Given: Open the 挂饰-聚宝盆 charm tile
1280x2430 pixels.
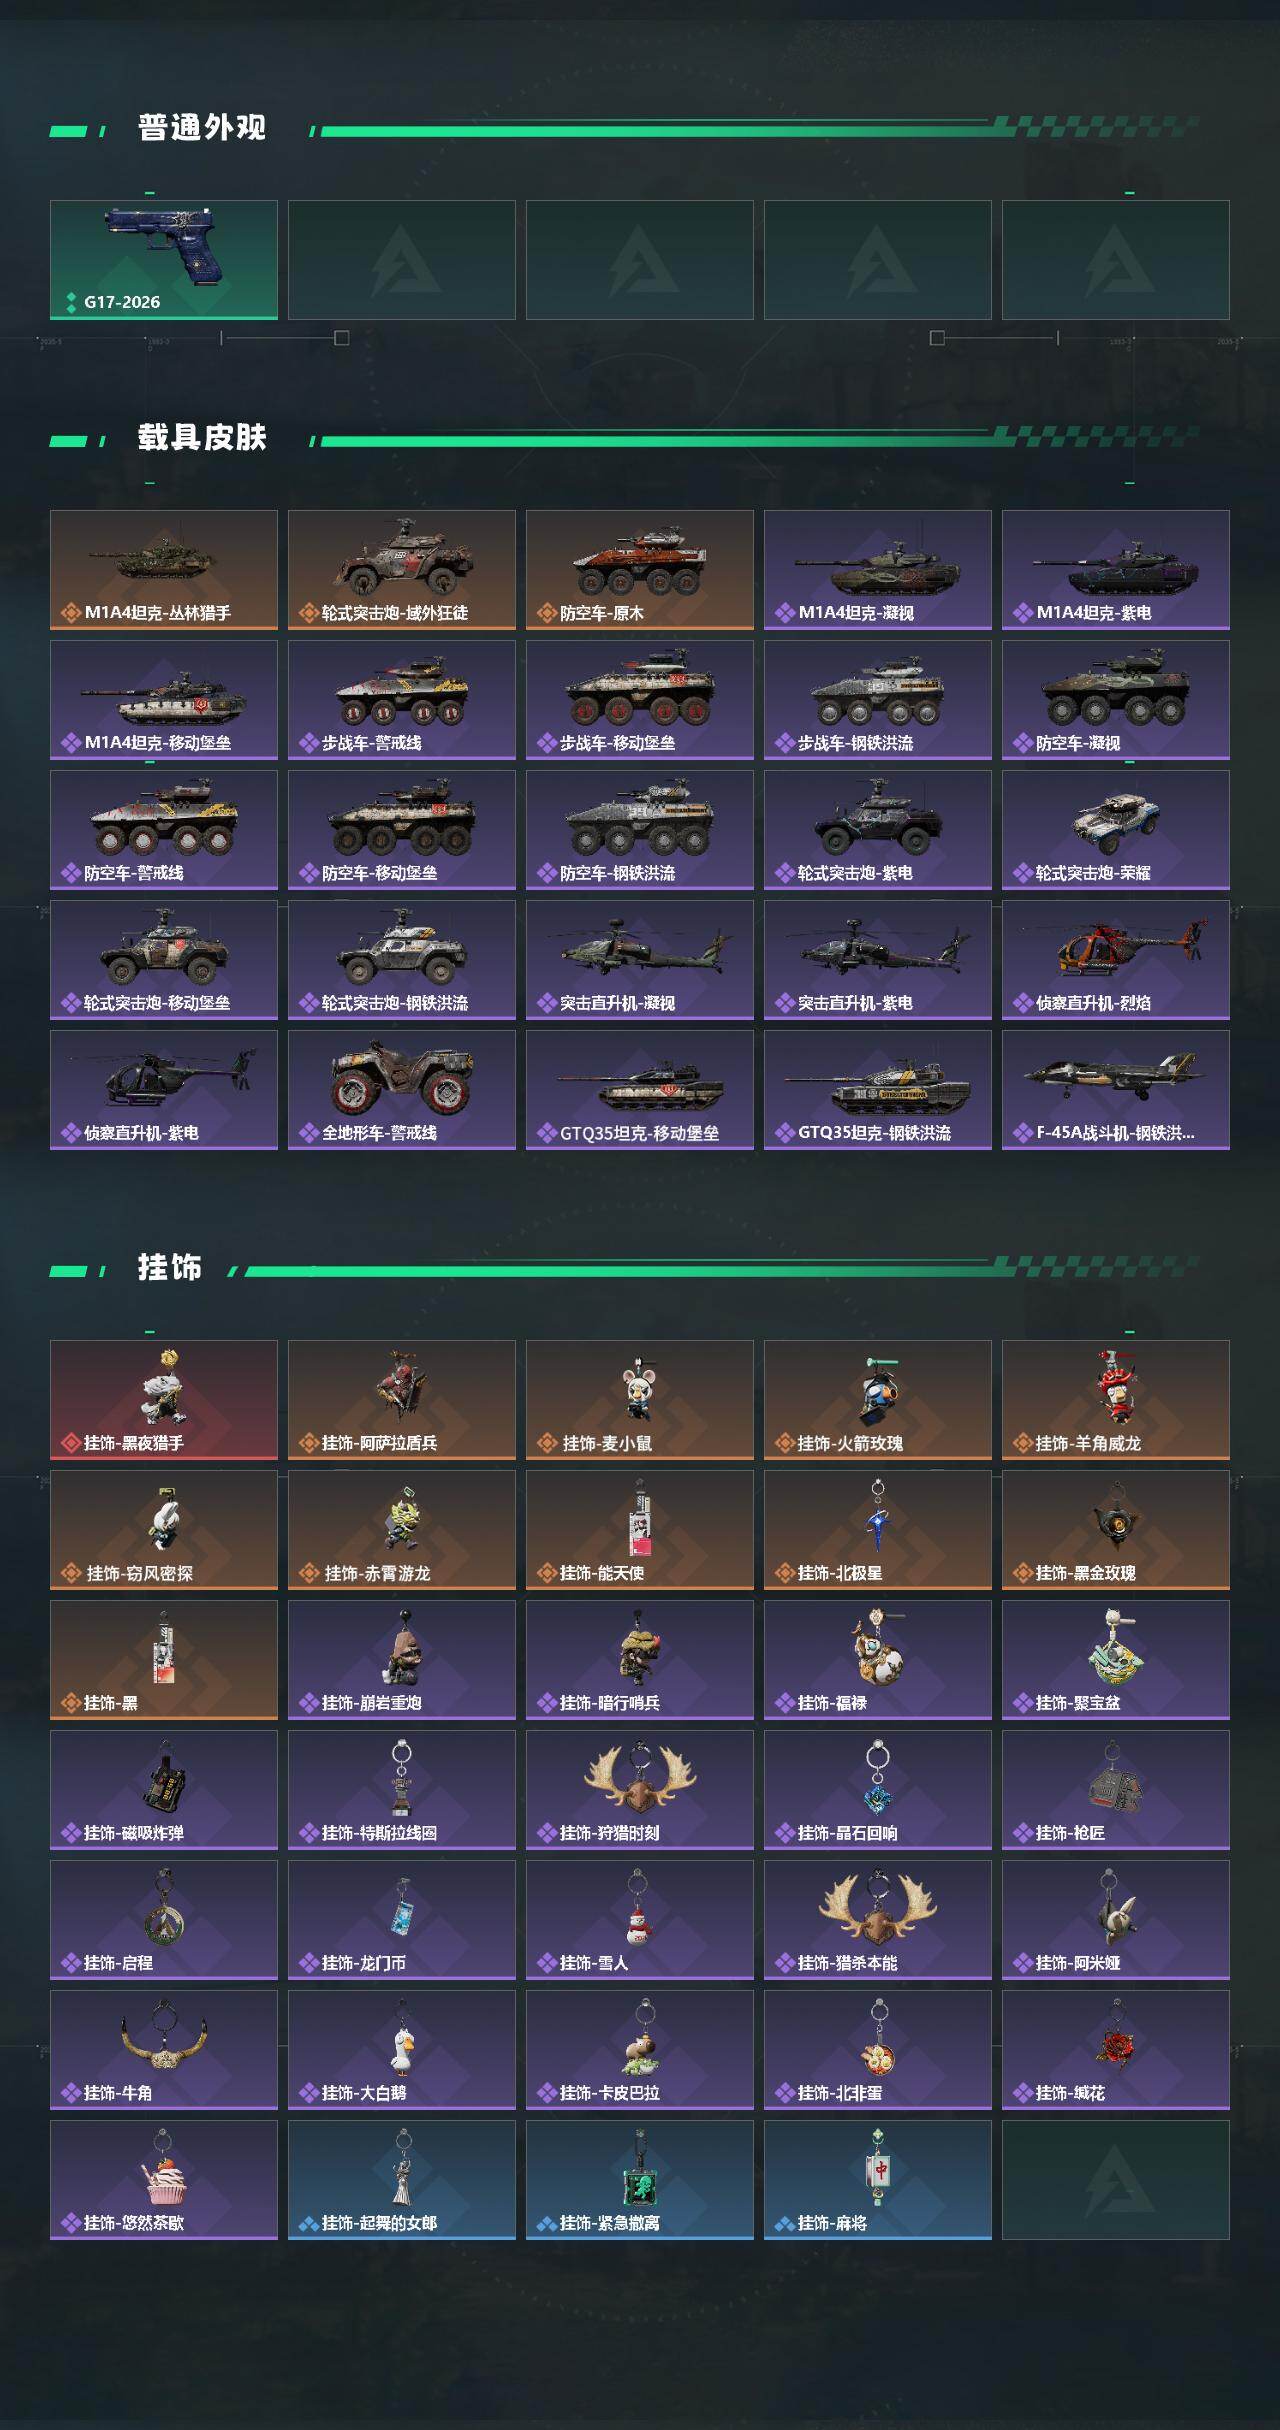Looking at the screenshot, I should coord(1116,1660).
